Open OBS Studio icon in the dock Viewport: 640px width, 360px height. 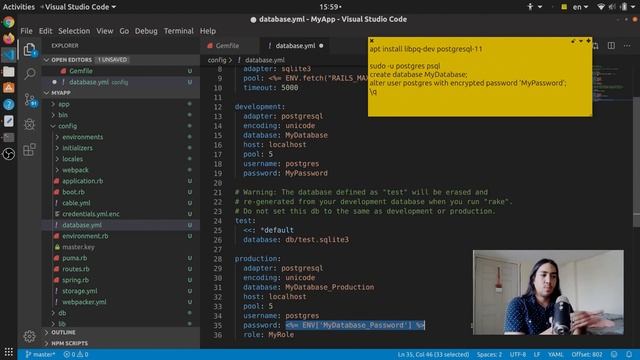point(9,154)
